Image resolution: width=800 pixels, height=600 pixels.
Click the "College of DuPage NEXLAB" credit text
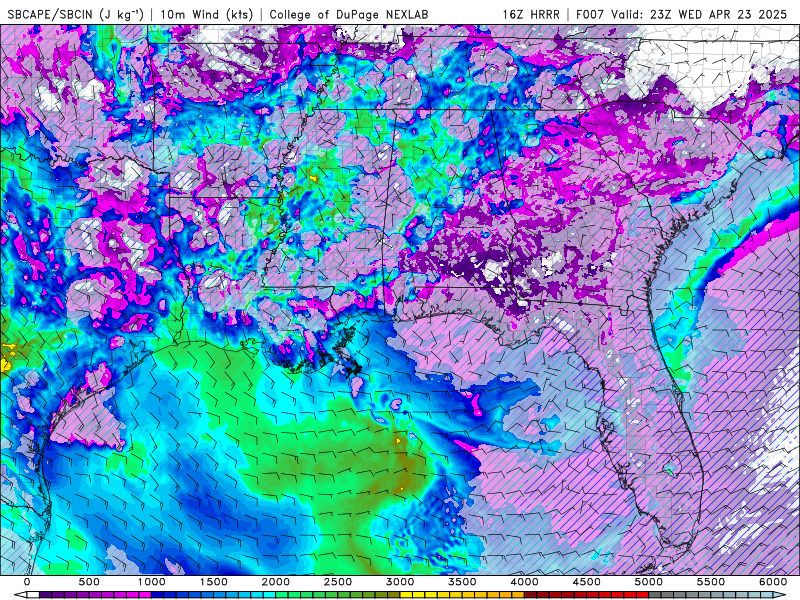coord(349,15)
